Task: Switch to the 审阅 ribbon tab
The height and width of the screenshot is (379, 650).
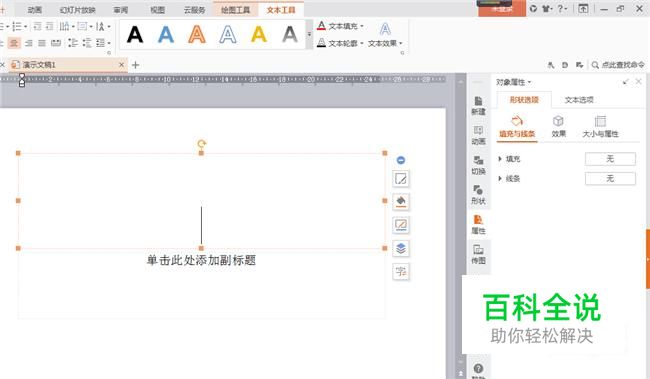Action: click(x=121, y=10)
